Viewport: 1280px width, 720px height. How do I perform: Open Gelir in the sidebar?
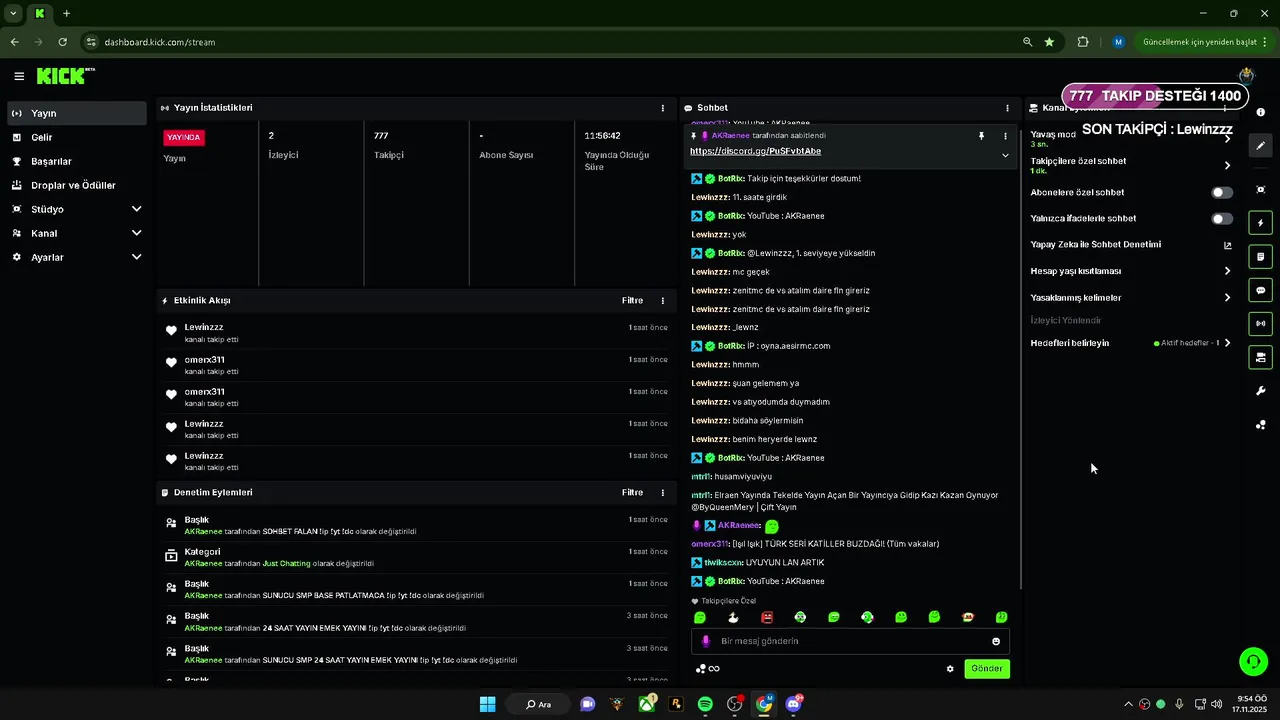77,137
